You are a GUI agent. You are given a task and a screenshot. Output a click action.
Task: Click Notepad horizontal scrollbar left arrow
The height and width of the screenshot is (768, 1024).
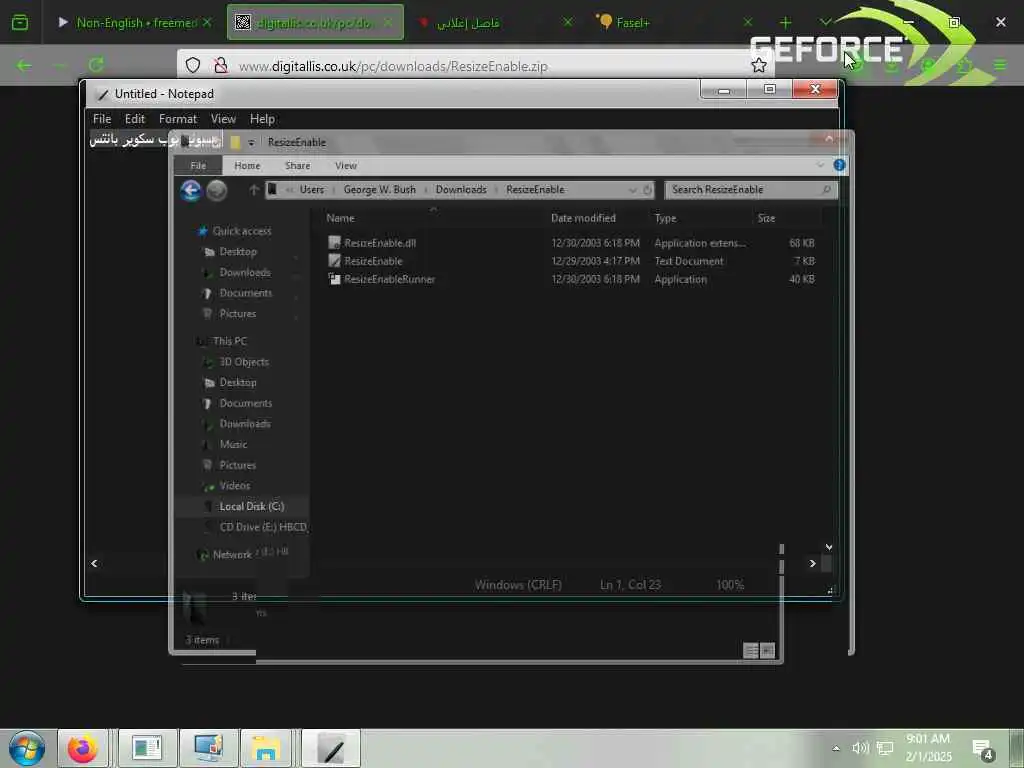(x=94, y=564)
